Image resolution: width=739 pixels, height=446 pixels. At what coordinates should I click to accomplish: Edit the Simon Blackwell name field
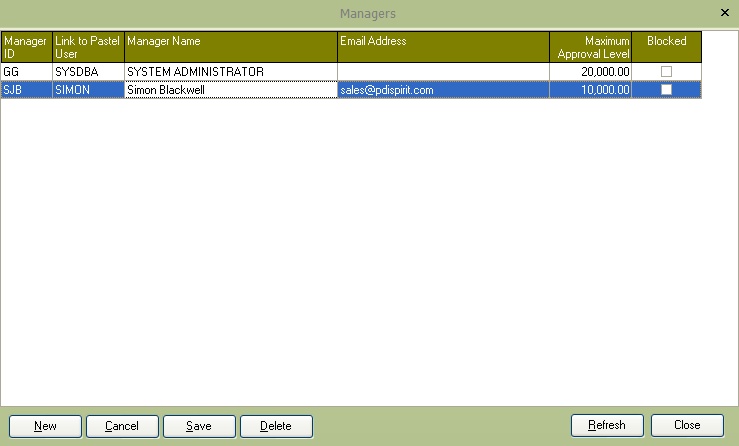[x=230, y=90]
